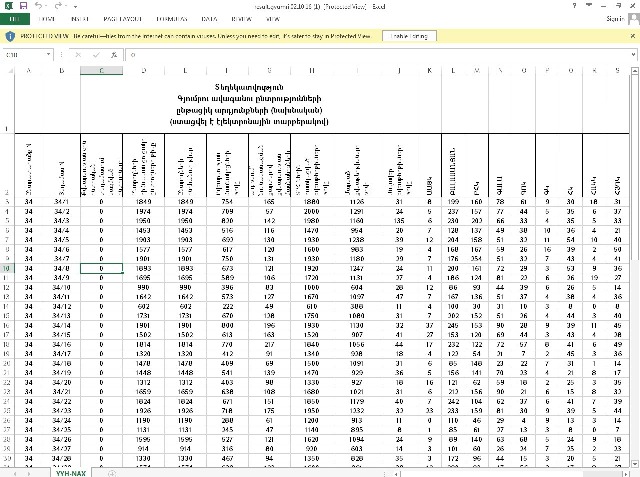Click the Select All corner triangle
The width and height of the screenshot is (640, 477).
pos(8,70)
